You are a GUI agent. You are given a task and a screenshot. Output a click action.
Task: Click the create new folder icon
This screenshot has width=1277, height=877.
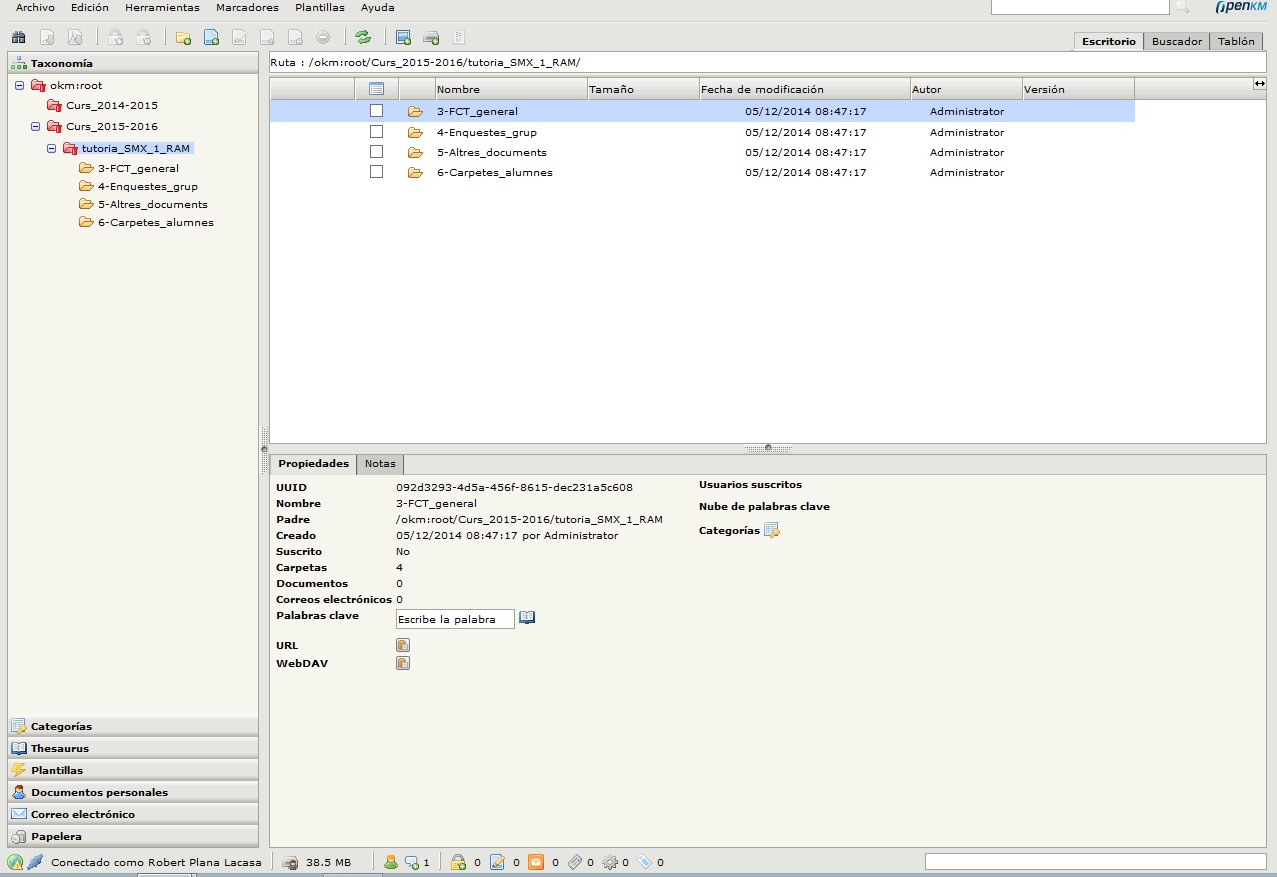(x=183, y=38)
